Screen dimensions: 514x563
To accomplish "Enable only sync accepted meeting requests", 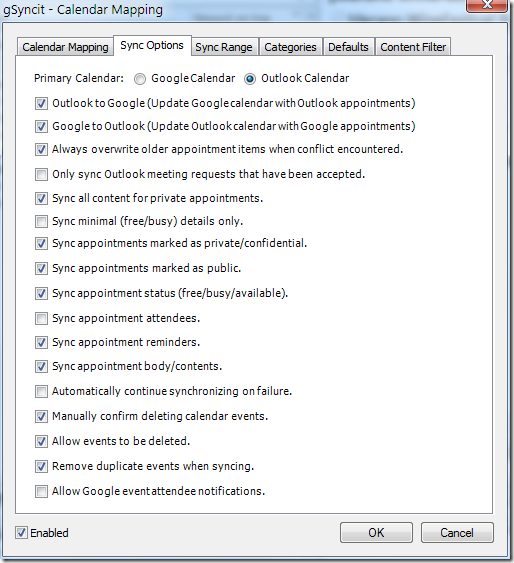I will click(41, 175).
